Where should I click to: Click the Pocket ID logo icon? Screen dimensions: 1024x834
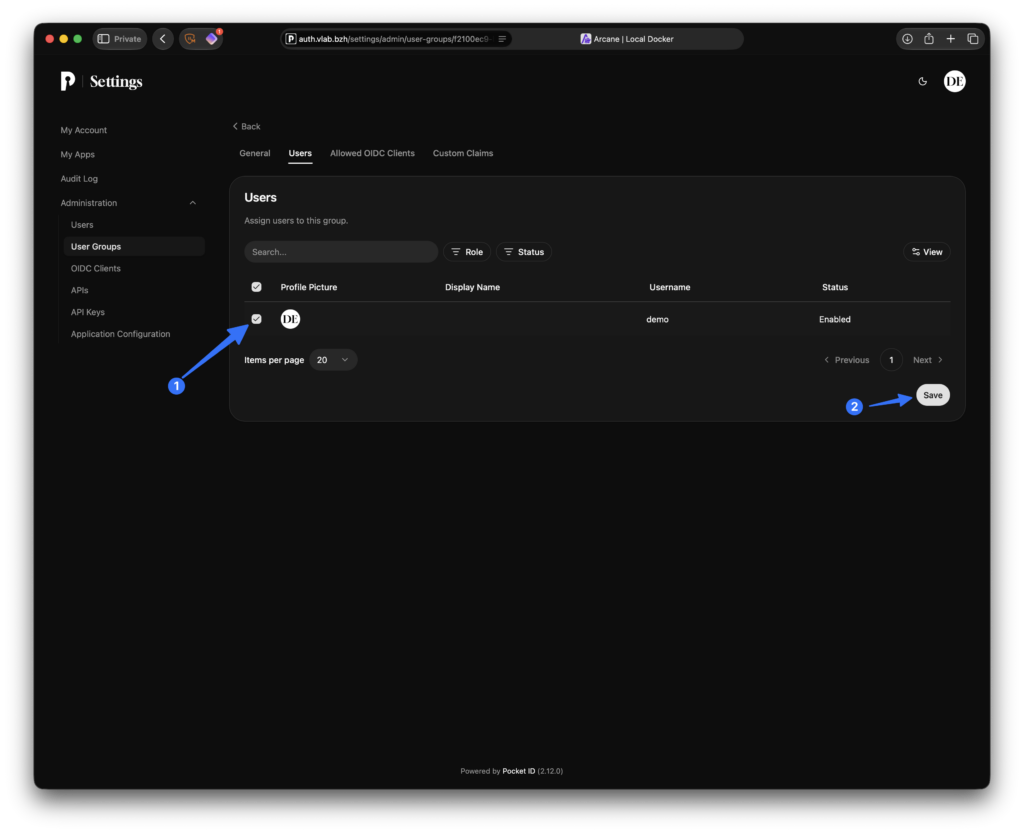pyautogui.click(x=67, y=81)
